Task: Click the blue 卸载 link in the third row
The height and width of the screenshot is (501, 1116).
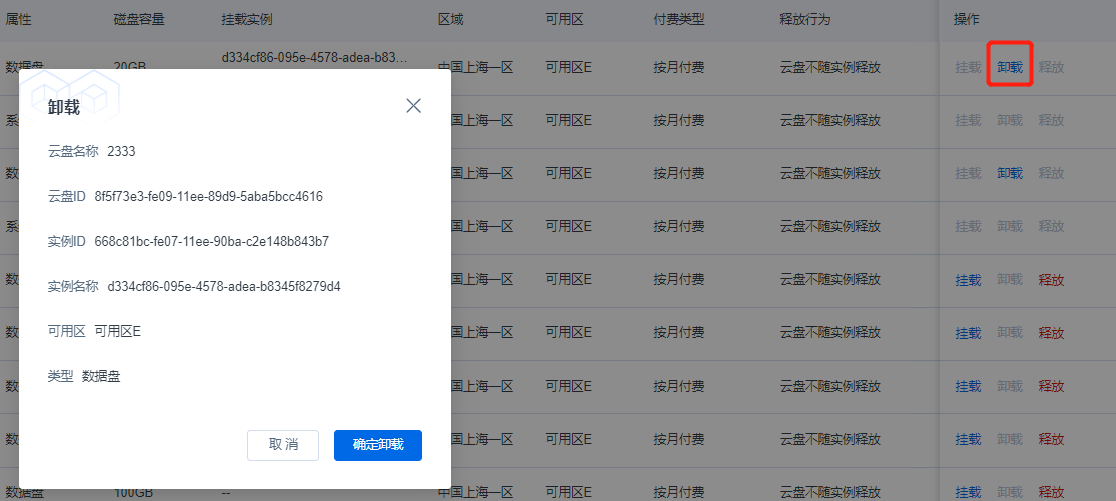Action: click(1010, 174)
